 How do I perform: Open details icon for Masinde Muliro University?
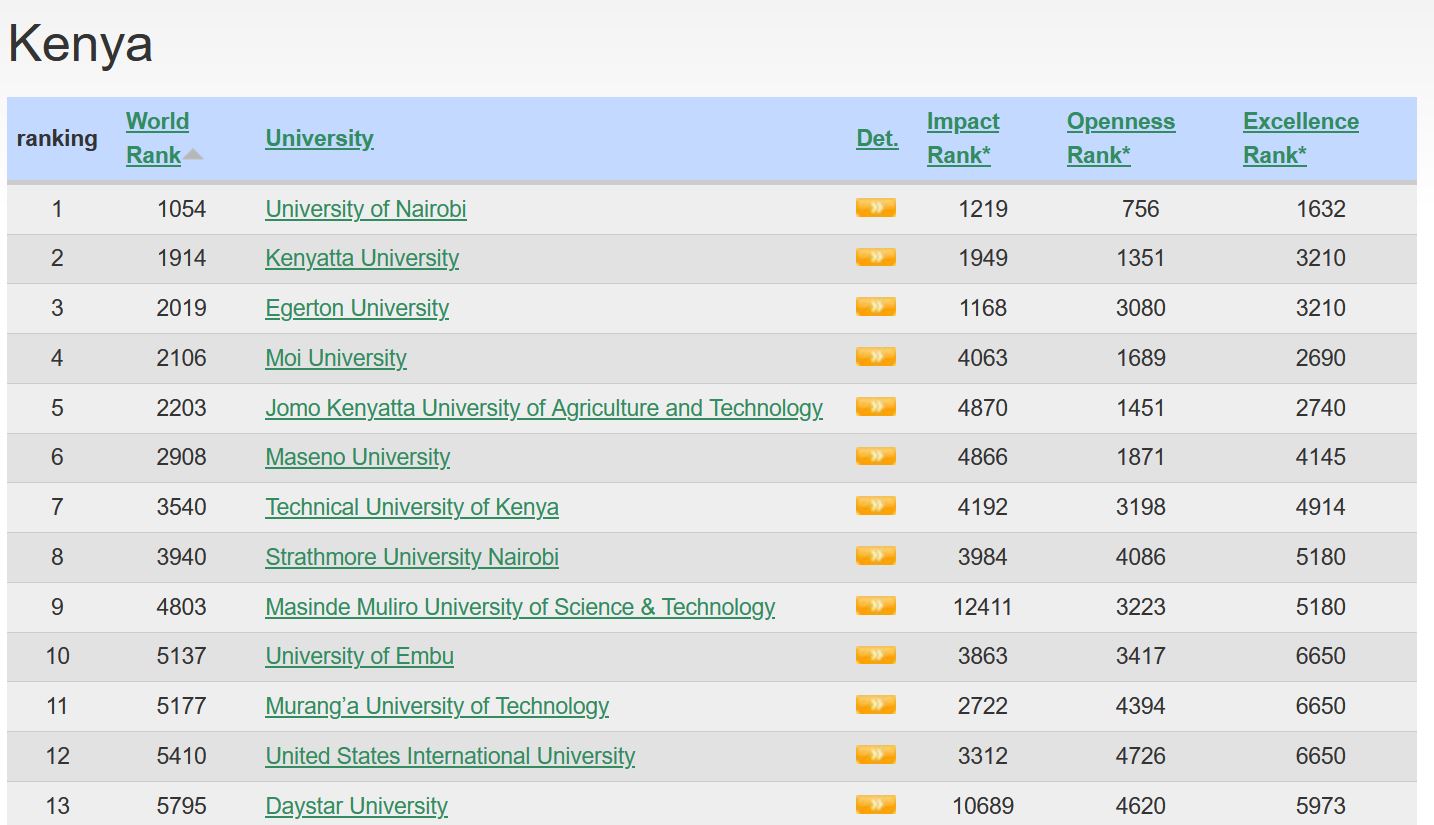pos(875,606)
